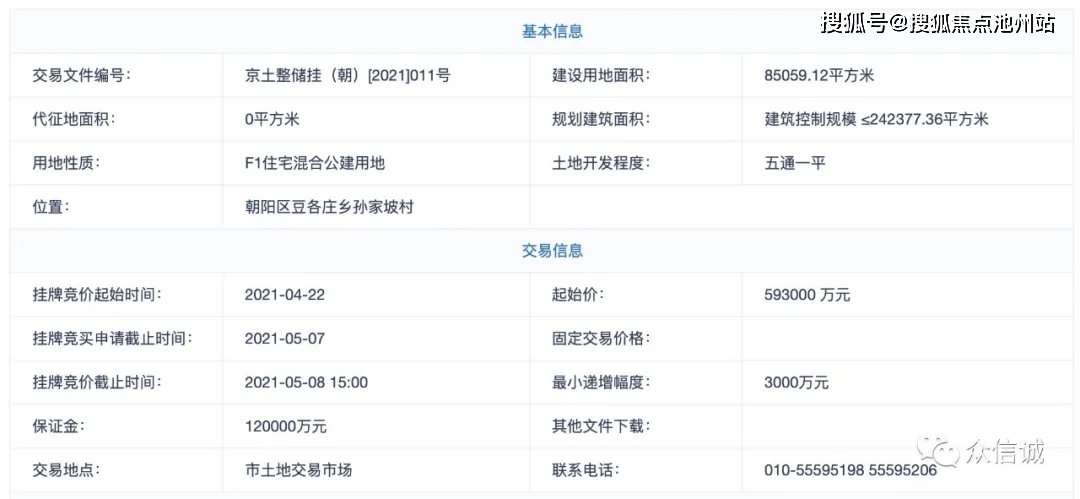
Task: Click the 搜狐号@搜狐焦点池州站 watermark
Action: [x=937, y=24]
